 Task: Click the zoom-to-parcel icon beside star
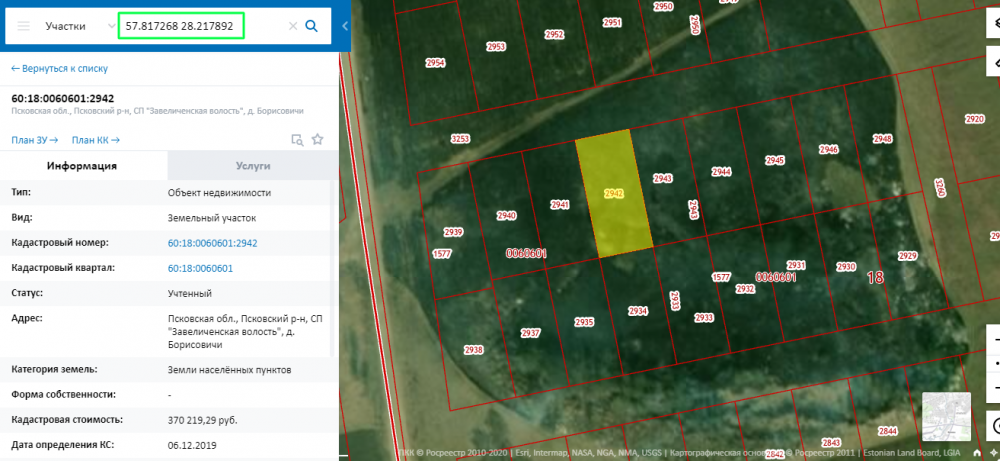(x=296, y=140)
